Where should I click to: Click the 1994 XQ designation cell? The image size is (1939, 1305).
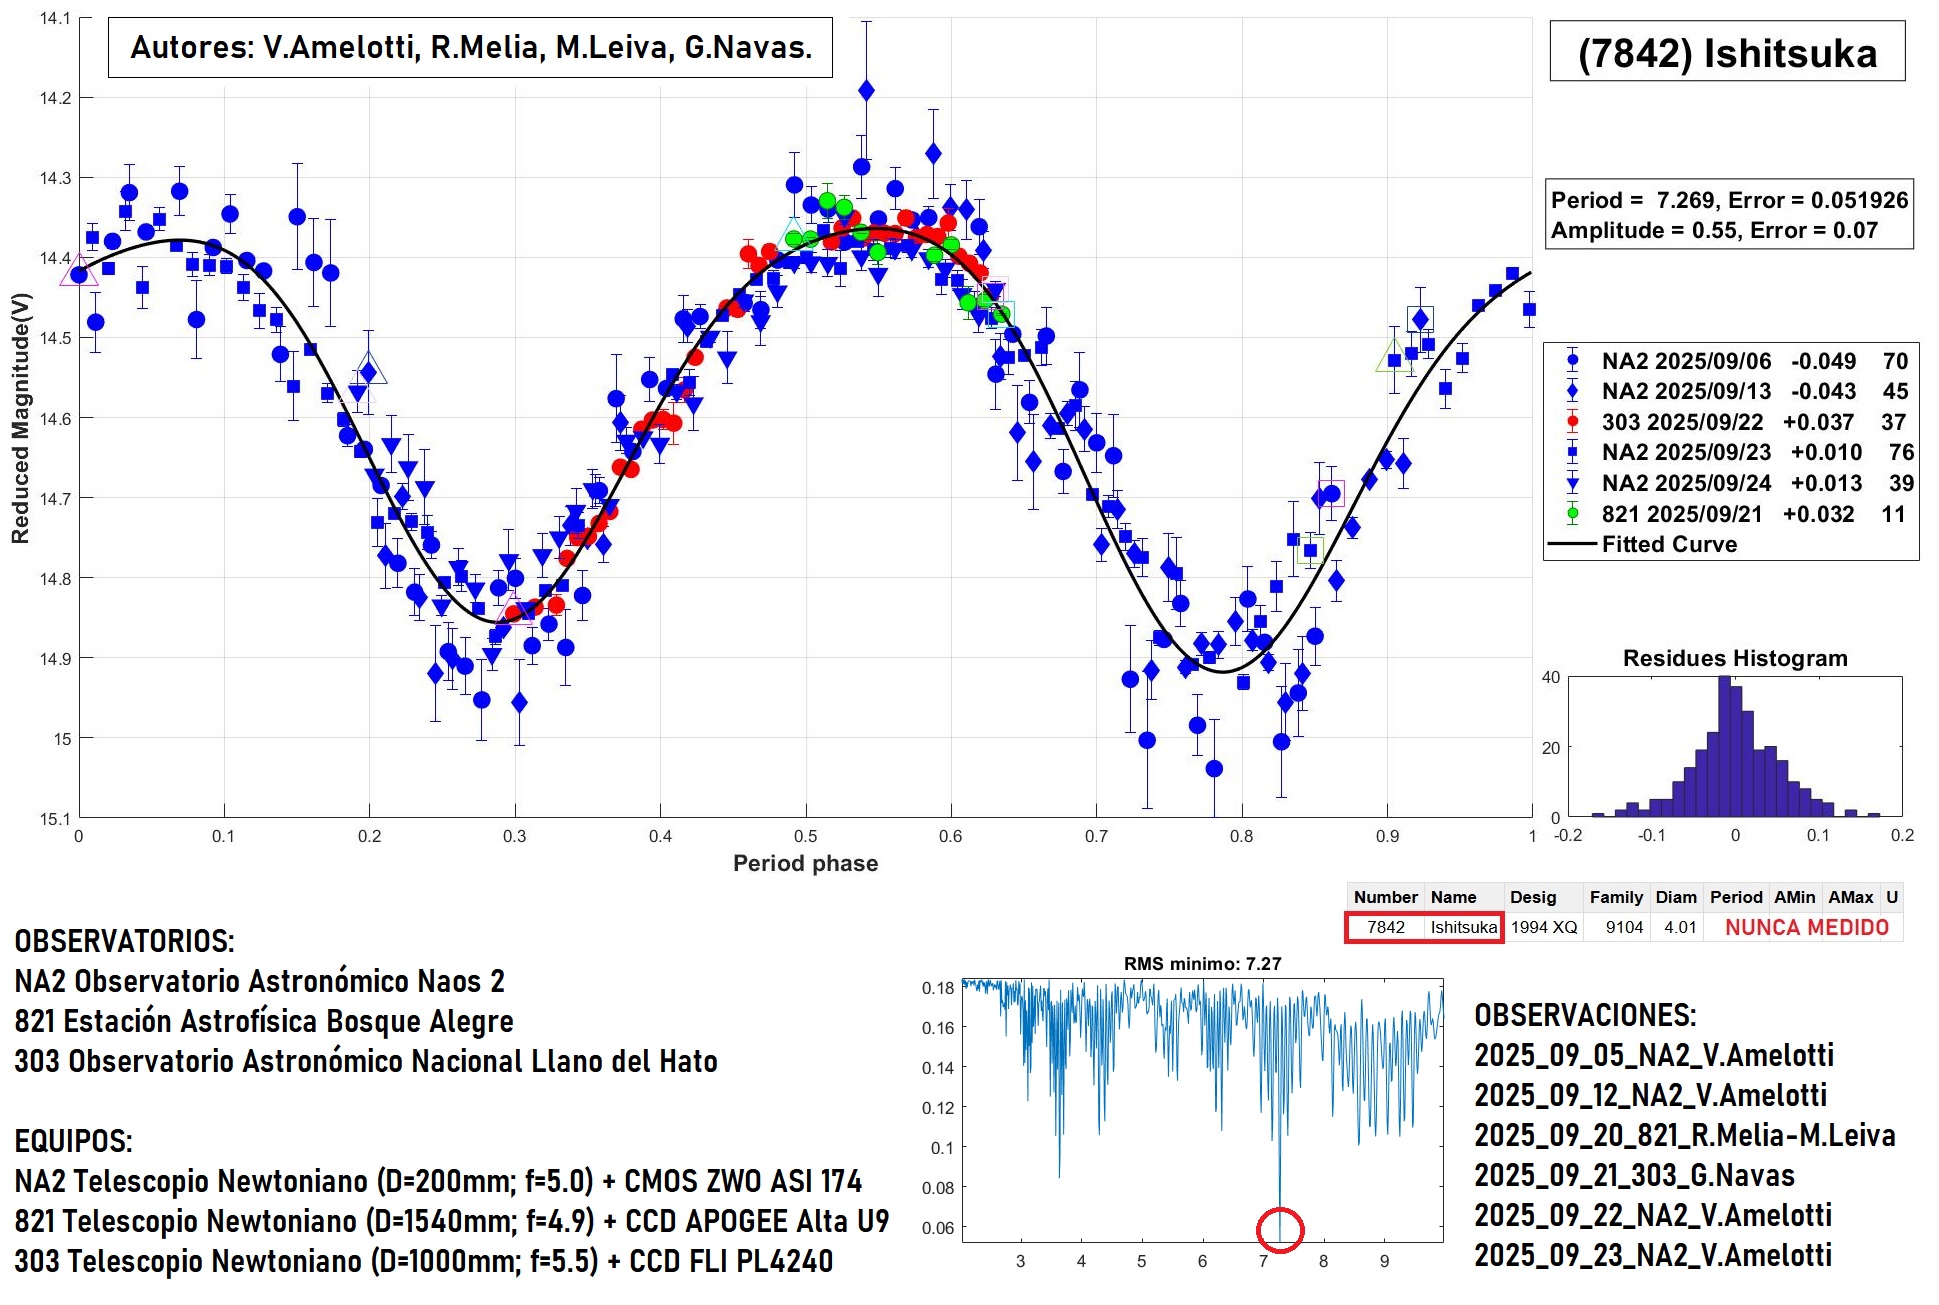click(x=1543, y=927)
